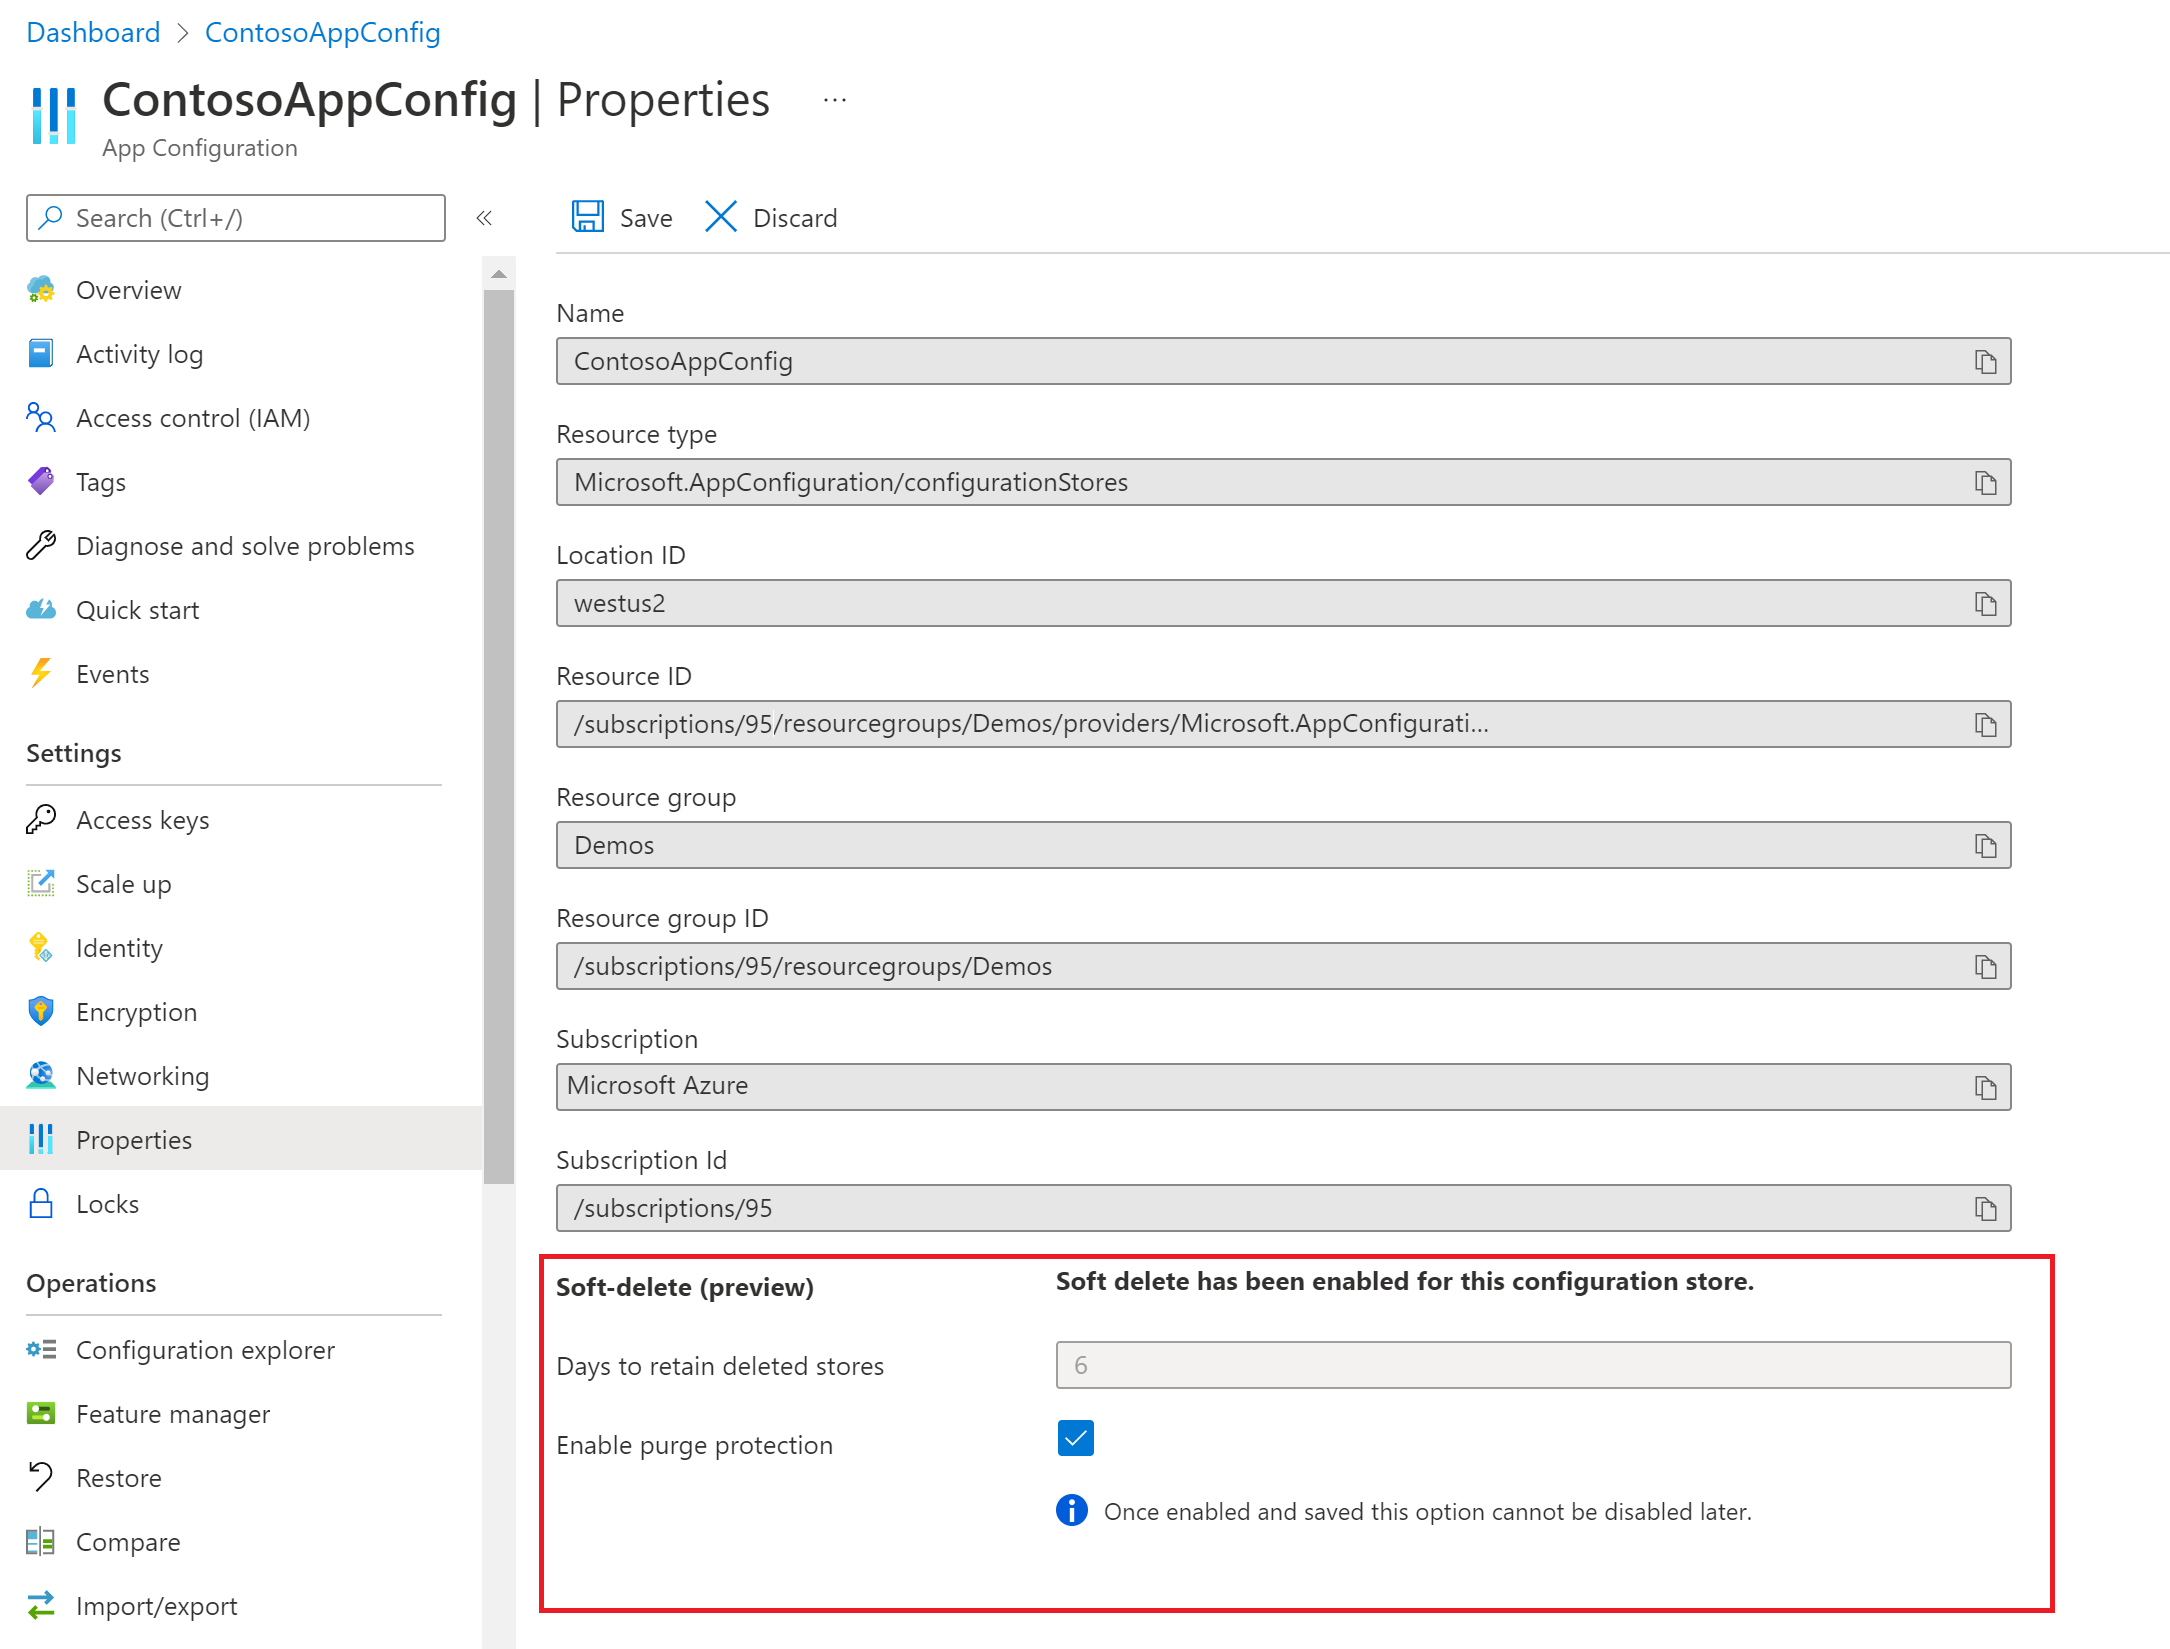The image size is (2170, 1649).
Task: Click the Days to retain deleted stores input
Action: point(1534,1365)
